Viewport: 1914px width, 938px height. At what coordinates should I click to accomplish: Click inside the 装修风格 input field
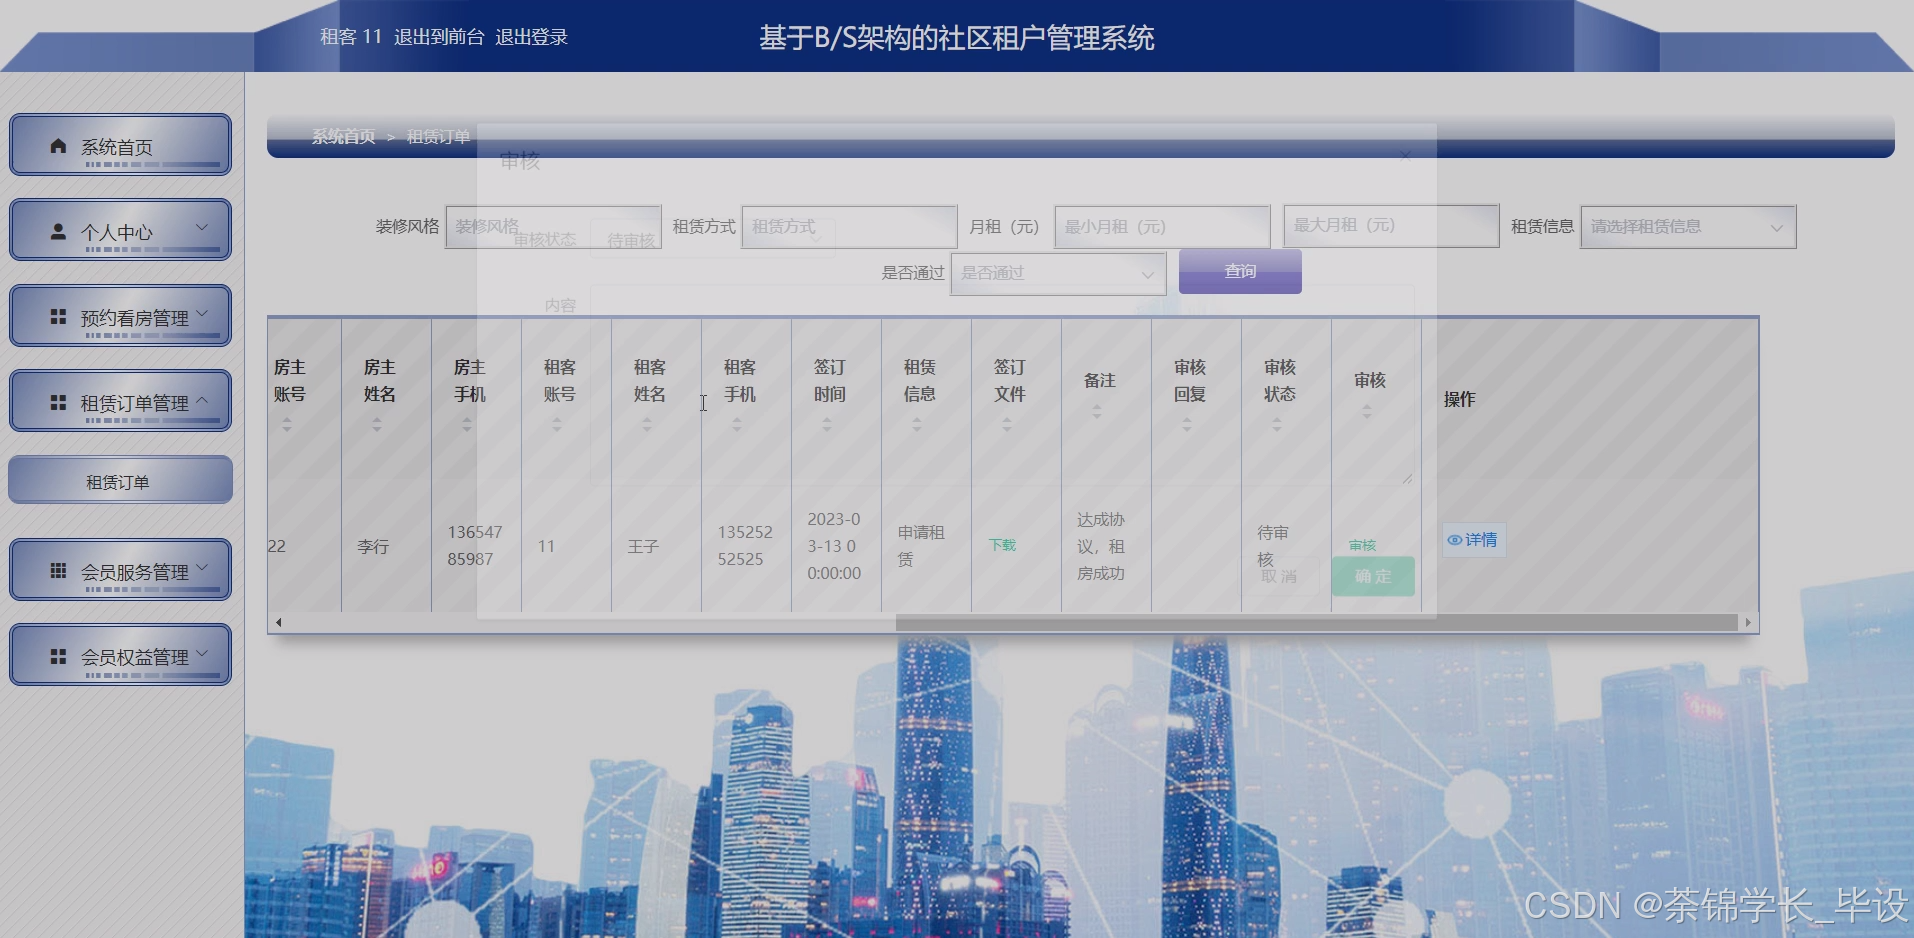pyautogui.click(x=553, y=227)
